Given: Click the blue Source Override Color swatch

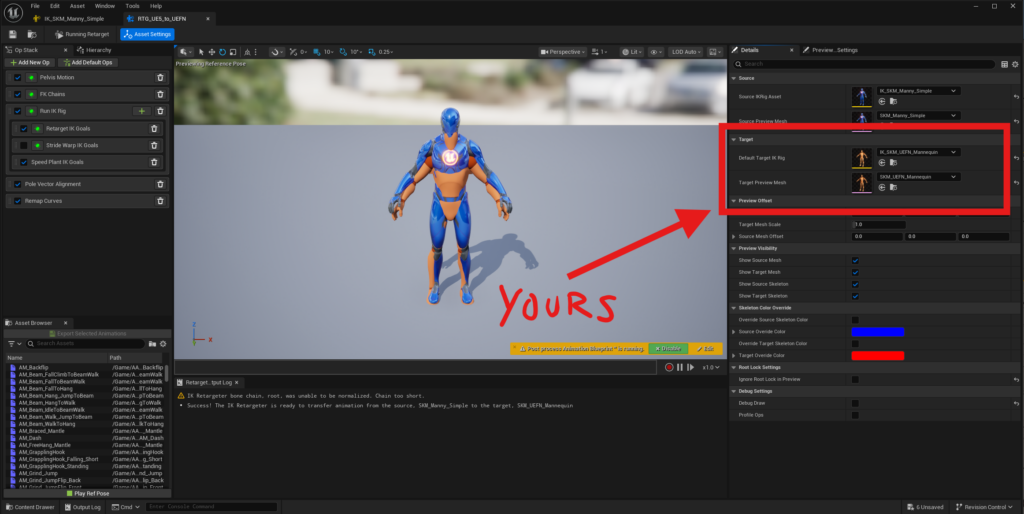Looking at the screenshot, I should click(x=877, y=331).
